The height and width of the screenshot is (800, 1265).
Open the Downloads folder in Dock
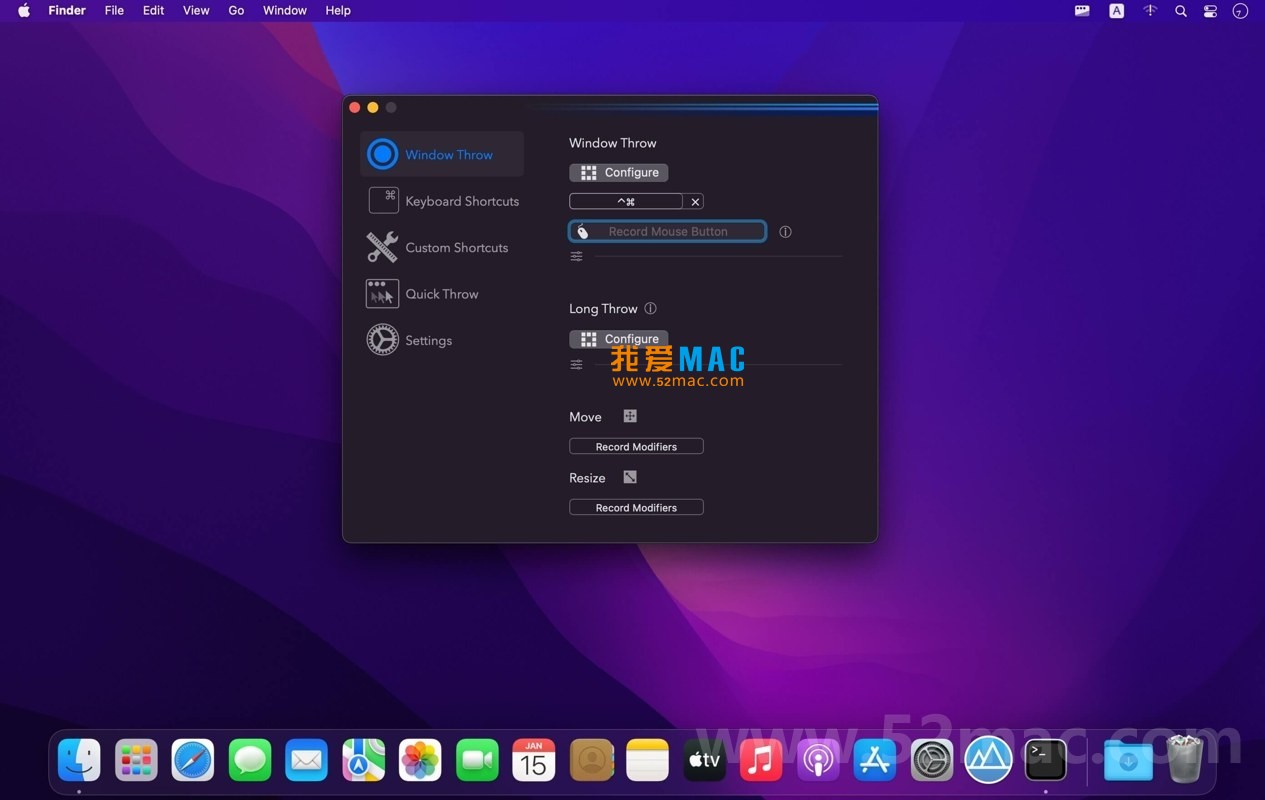point(1128,761)
